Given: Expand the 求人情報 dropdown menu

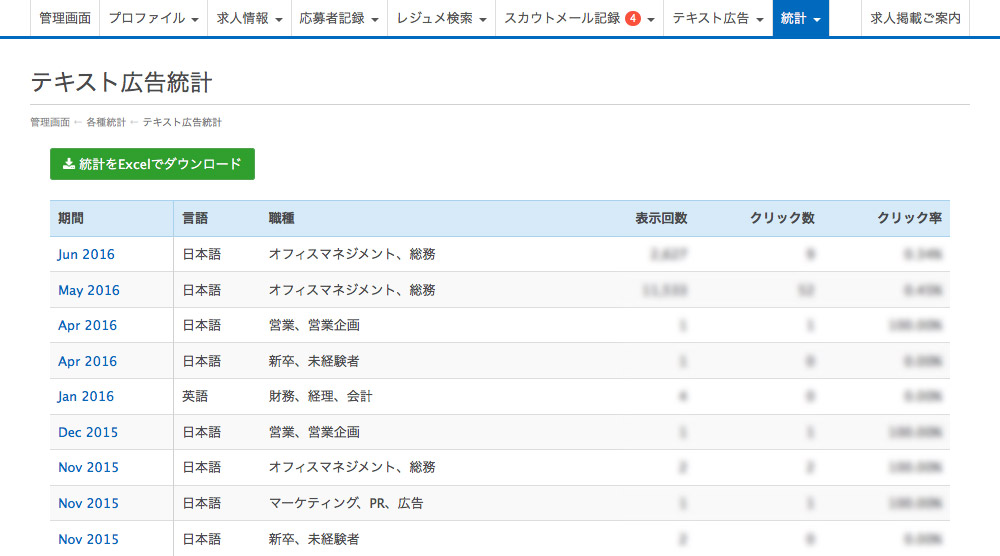Looking at the screenshot, I should point(249,18).
